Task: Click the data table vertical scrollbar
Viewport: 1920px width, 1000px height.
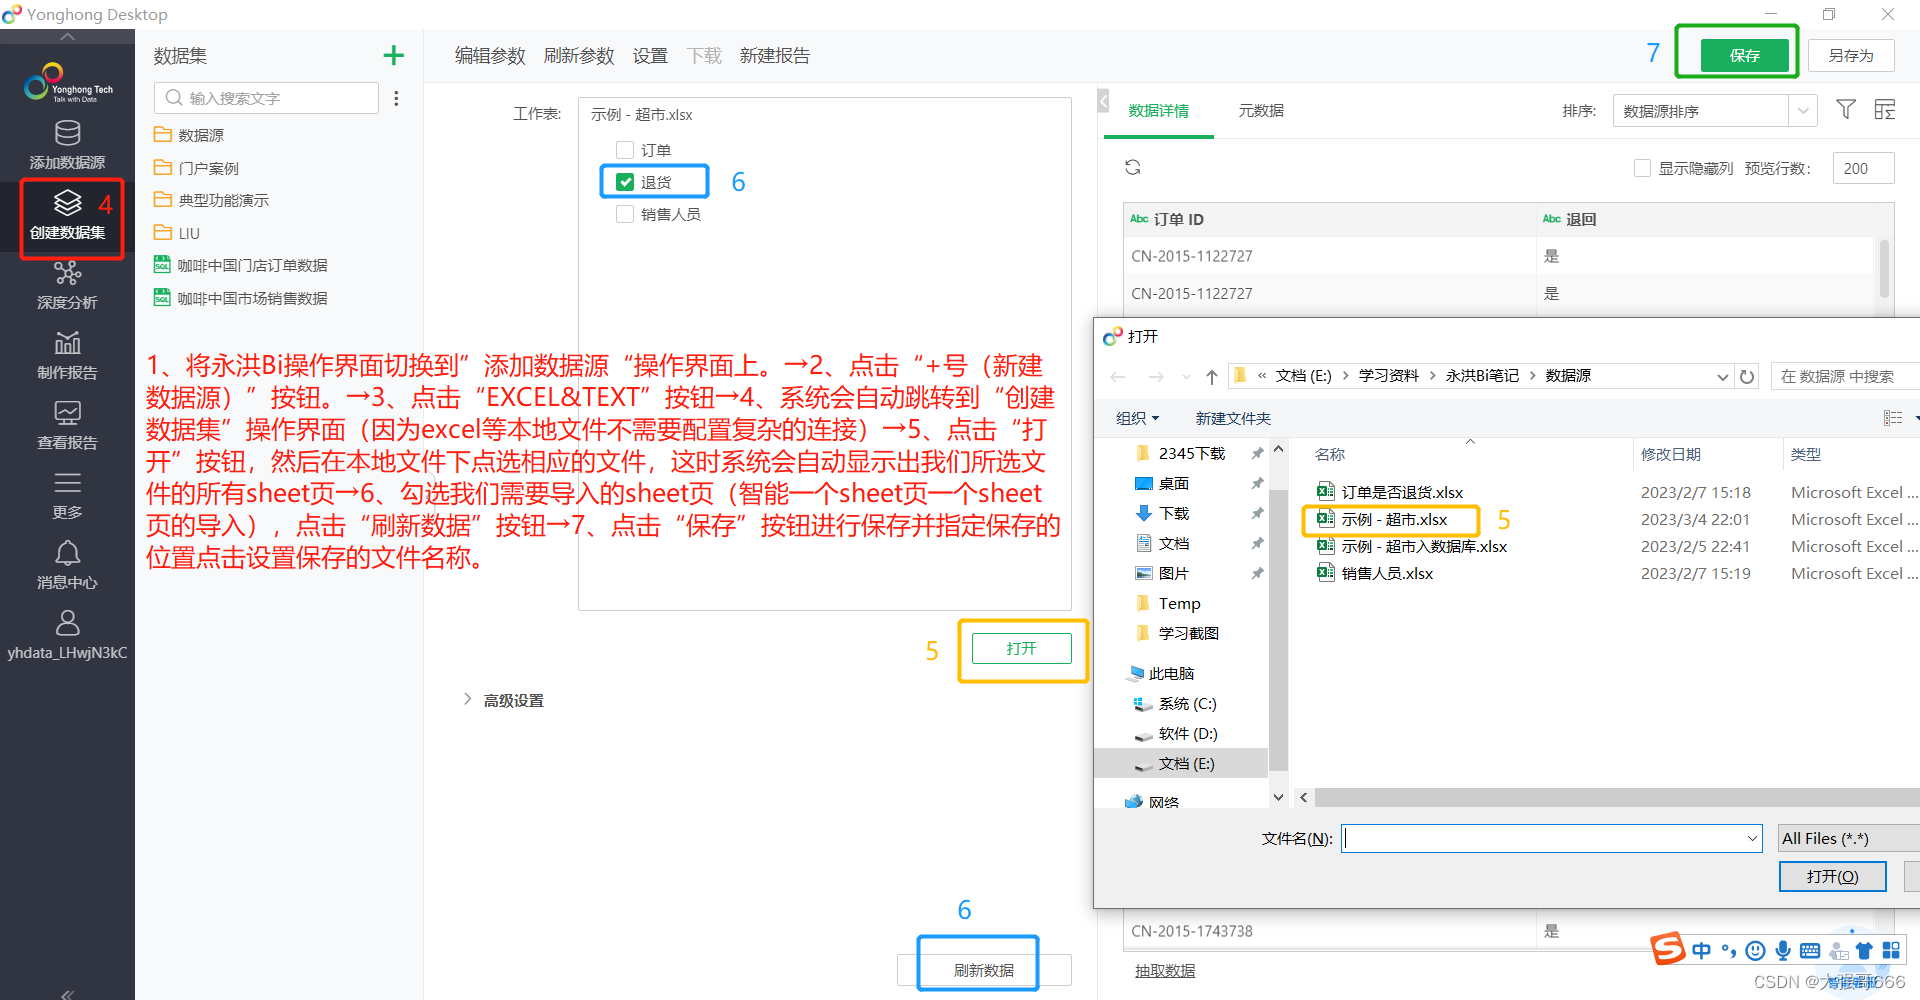Action: (1884, 268)
